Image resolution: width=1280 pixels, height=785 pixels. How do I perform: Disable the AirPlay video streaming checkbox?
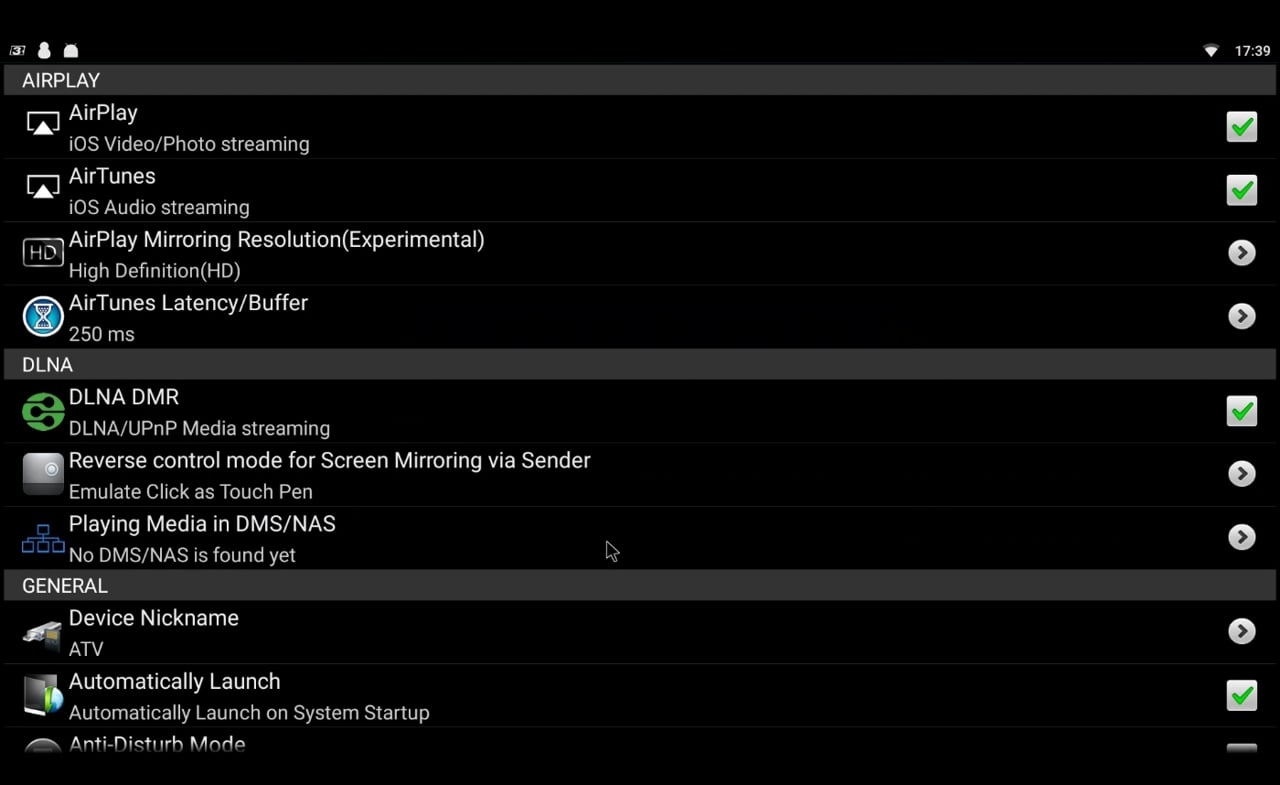click(1241, 127)
